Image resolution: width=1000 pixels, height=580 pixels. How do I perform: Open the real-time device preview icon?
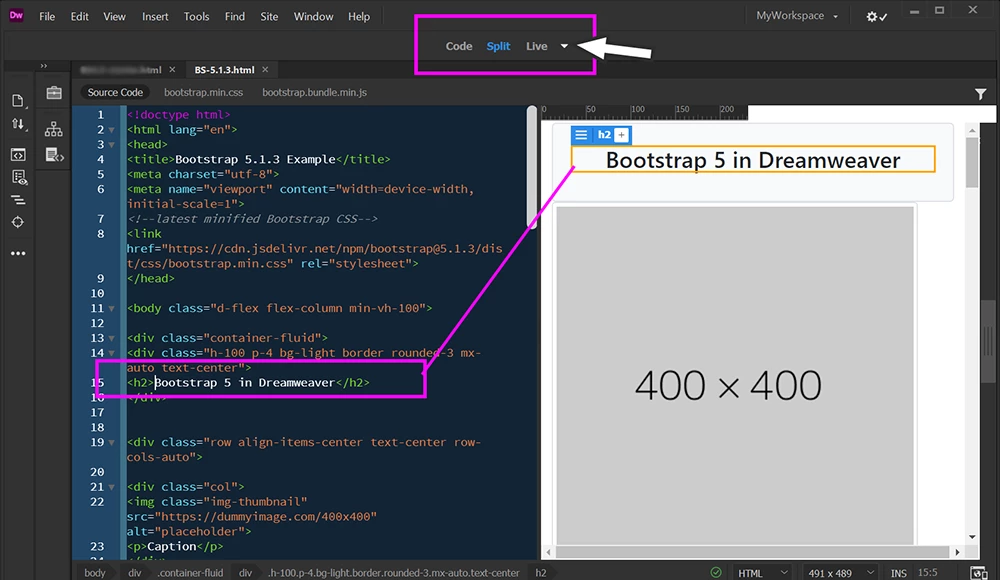pyautogui.click(x=978, y=573)
